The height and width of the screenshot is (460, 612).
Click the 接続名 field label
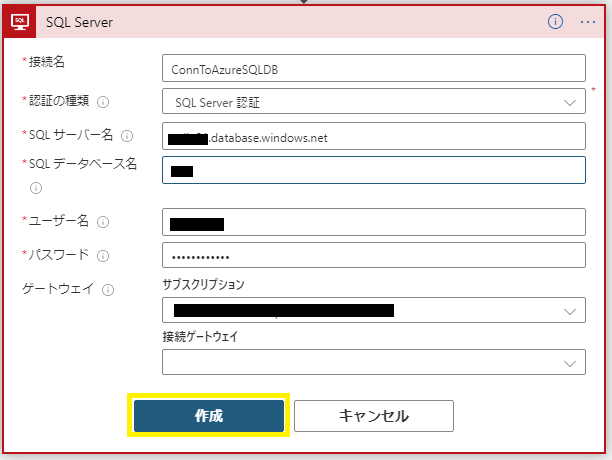[x=46, y=62]
